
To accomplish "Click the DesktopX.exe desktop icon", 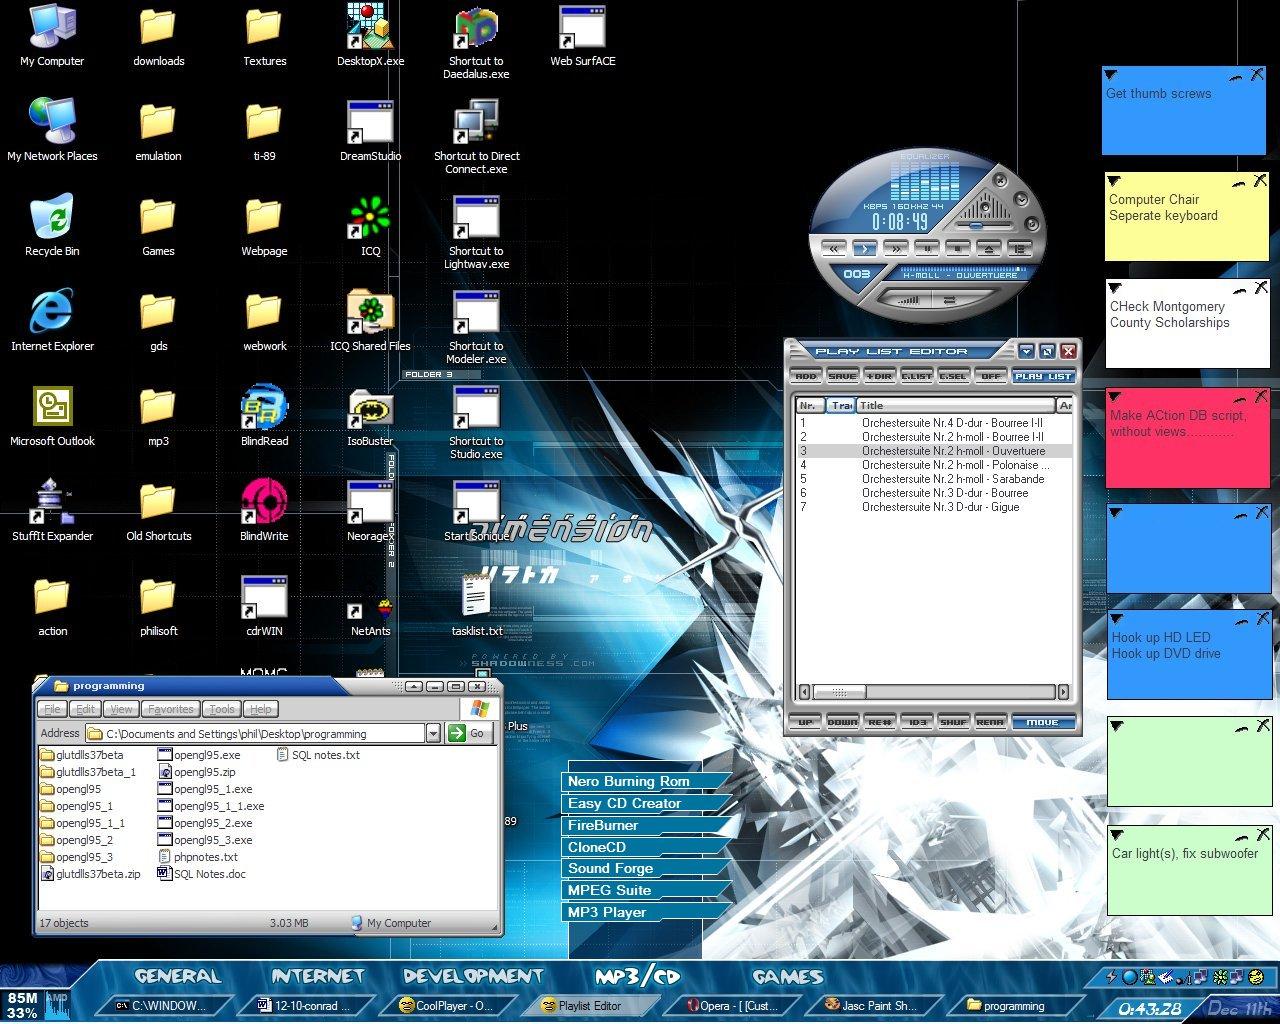I will 370,35.
